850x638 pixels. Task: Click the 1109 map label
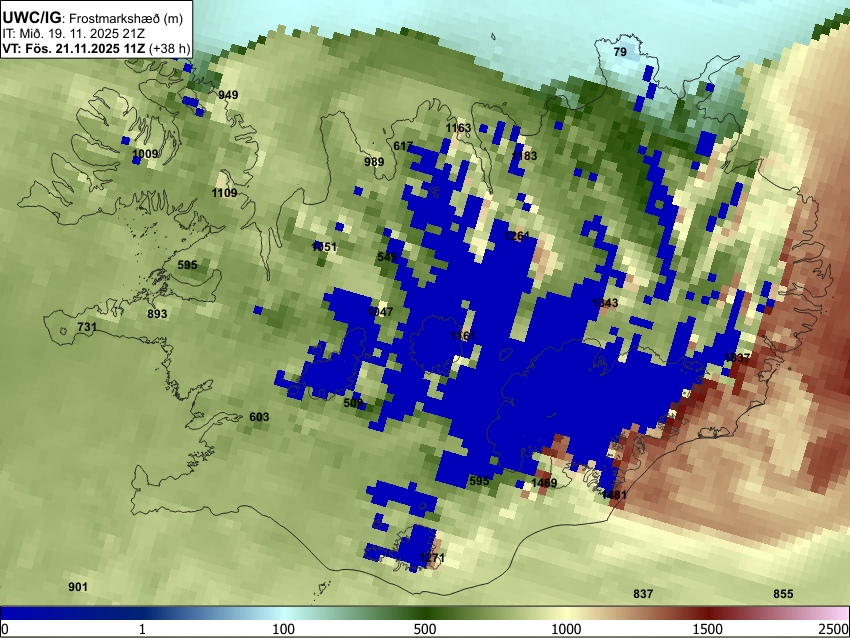[224, 193]
